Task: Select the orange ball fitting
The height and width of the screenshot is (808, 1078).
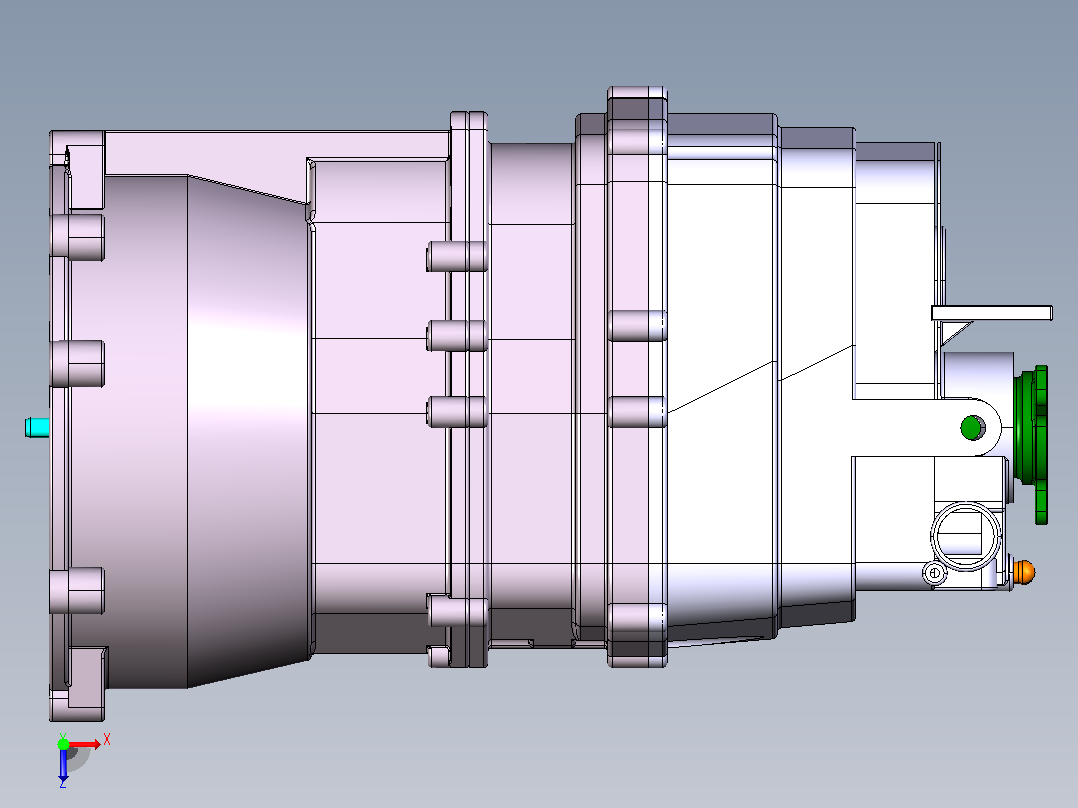Action: click(x=1024, y=571)
